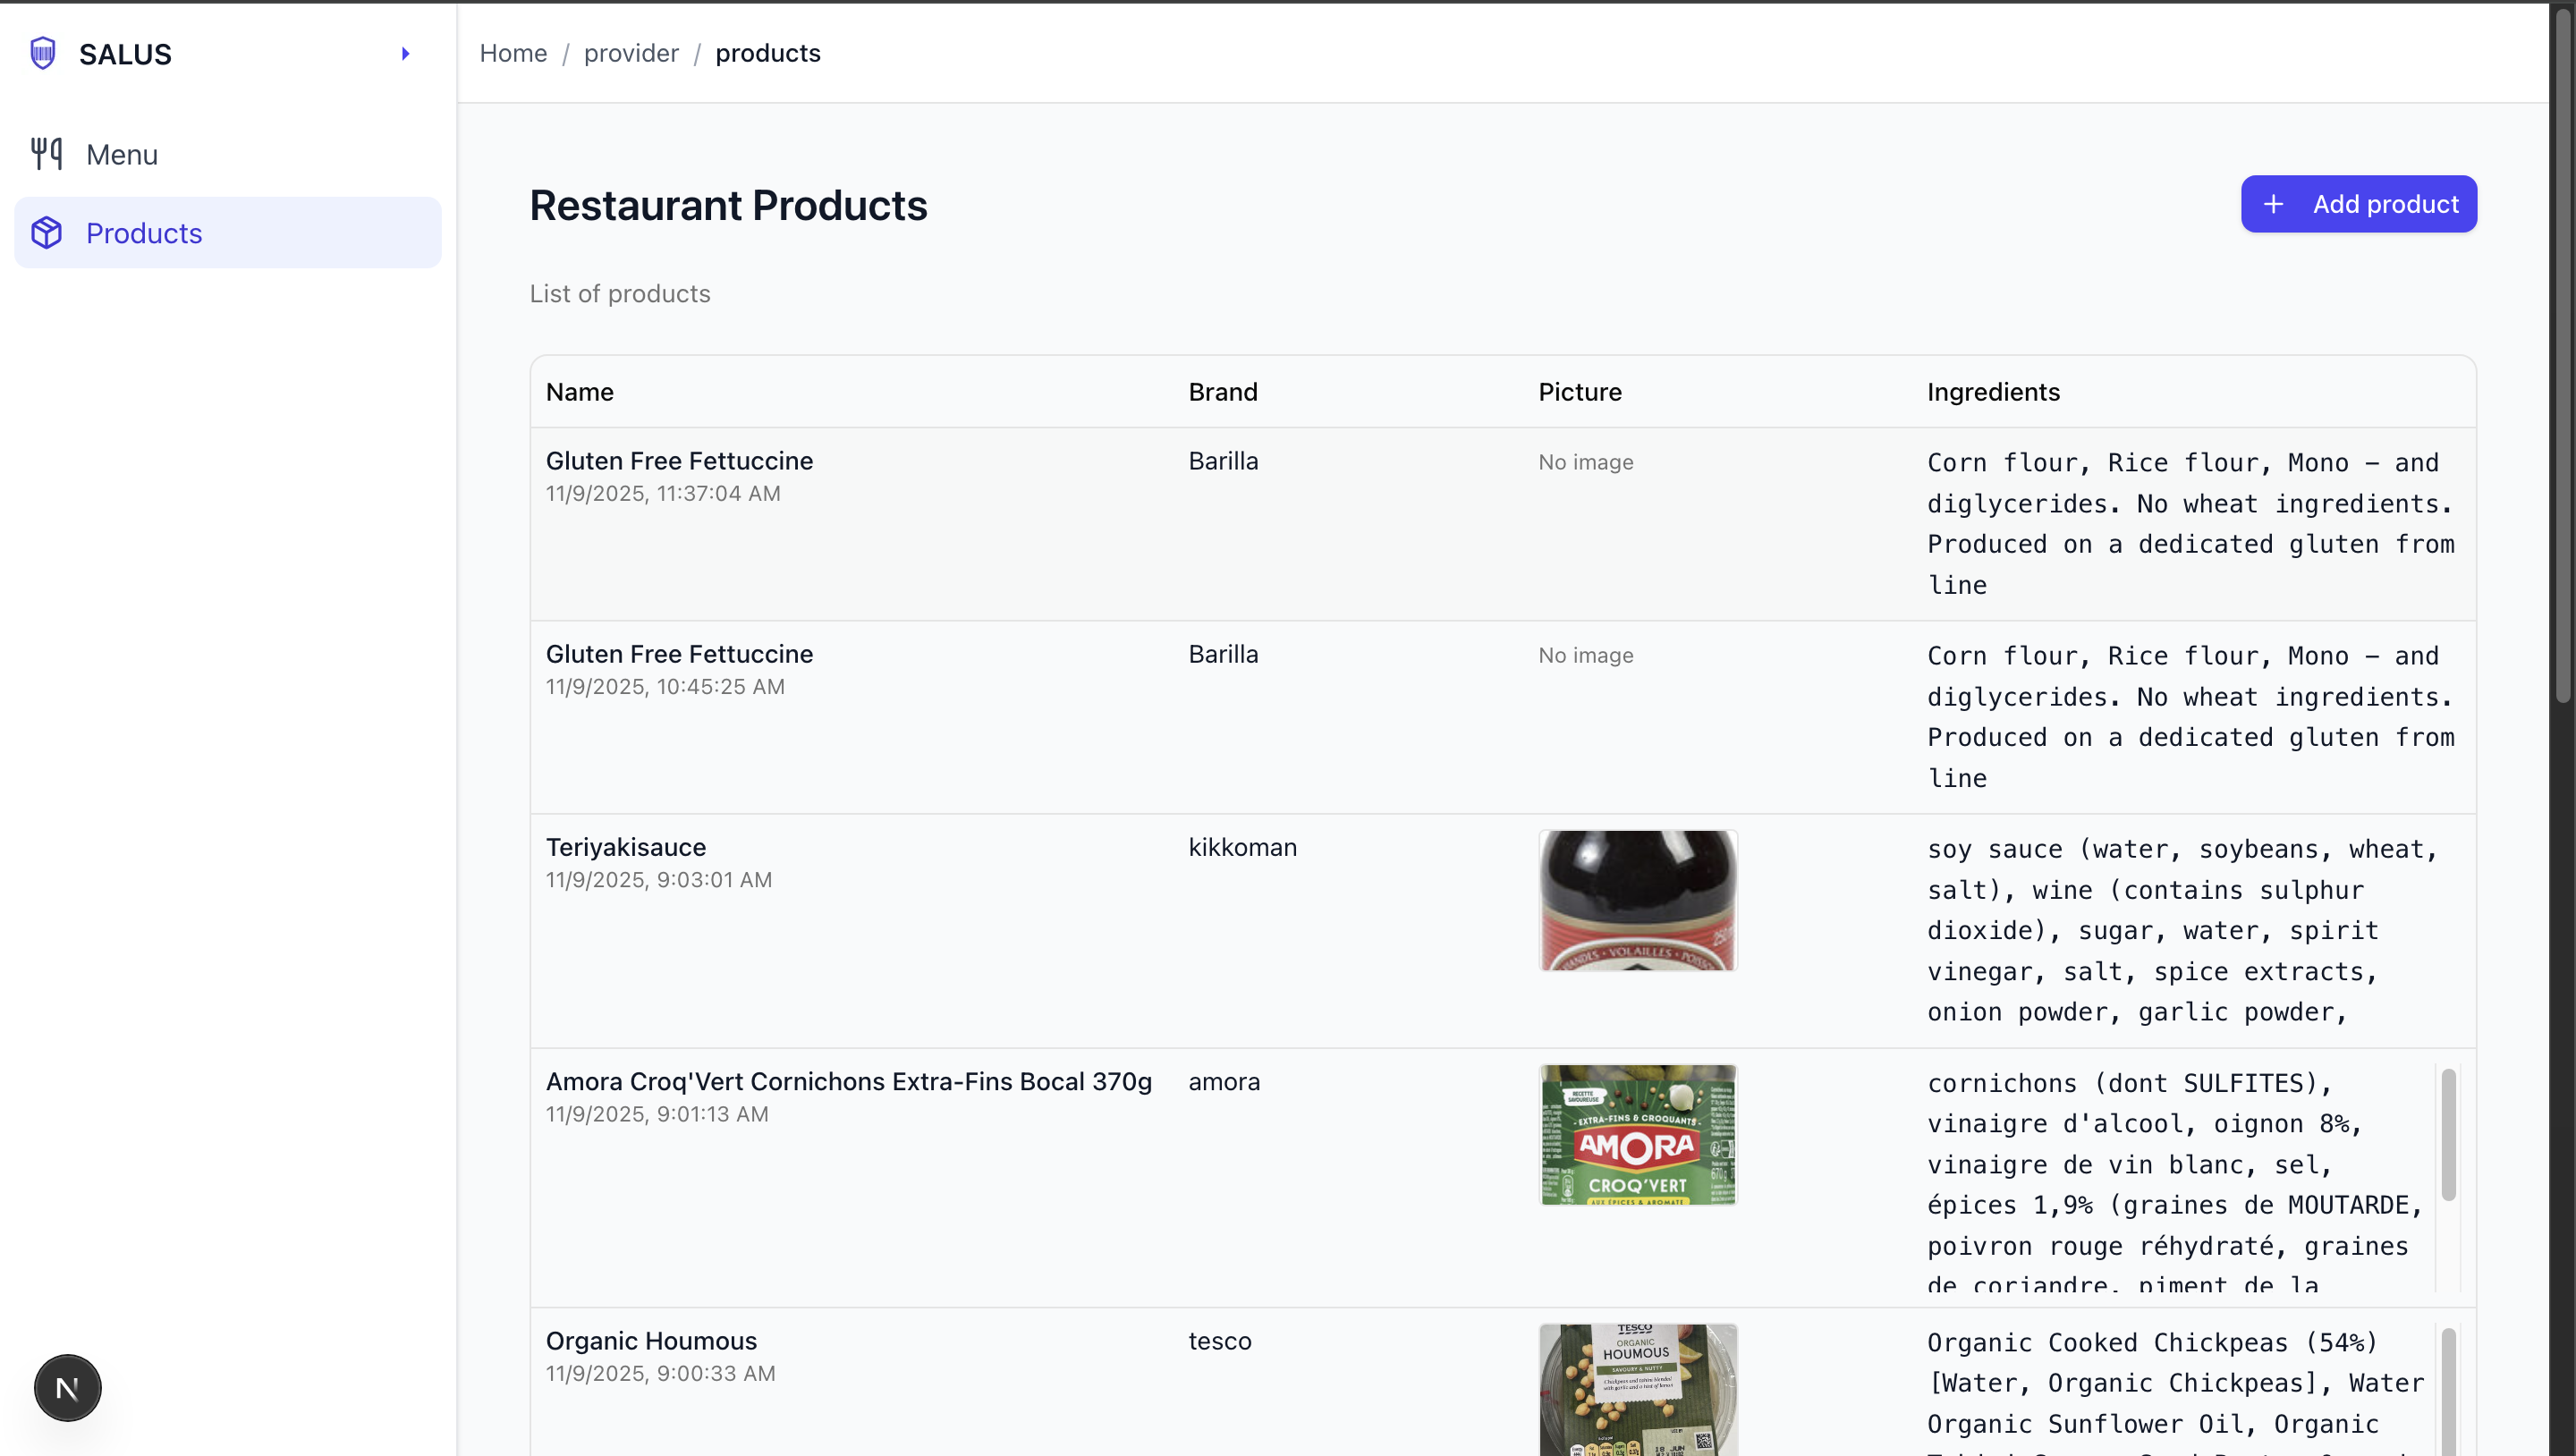Open the Next.js dev tools N icon
The image size is (2576, 1456).
point(67,1387)
